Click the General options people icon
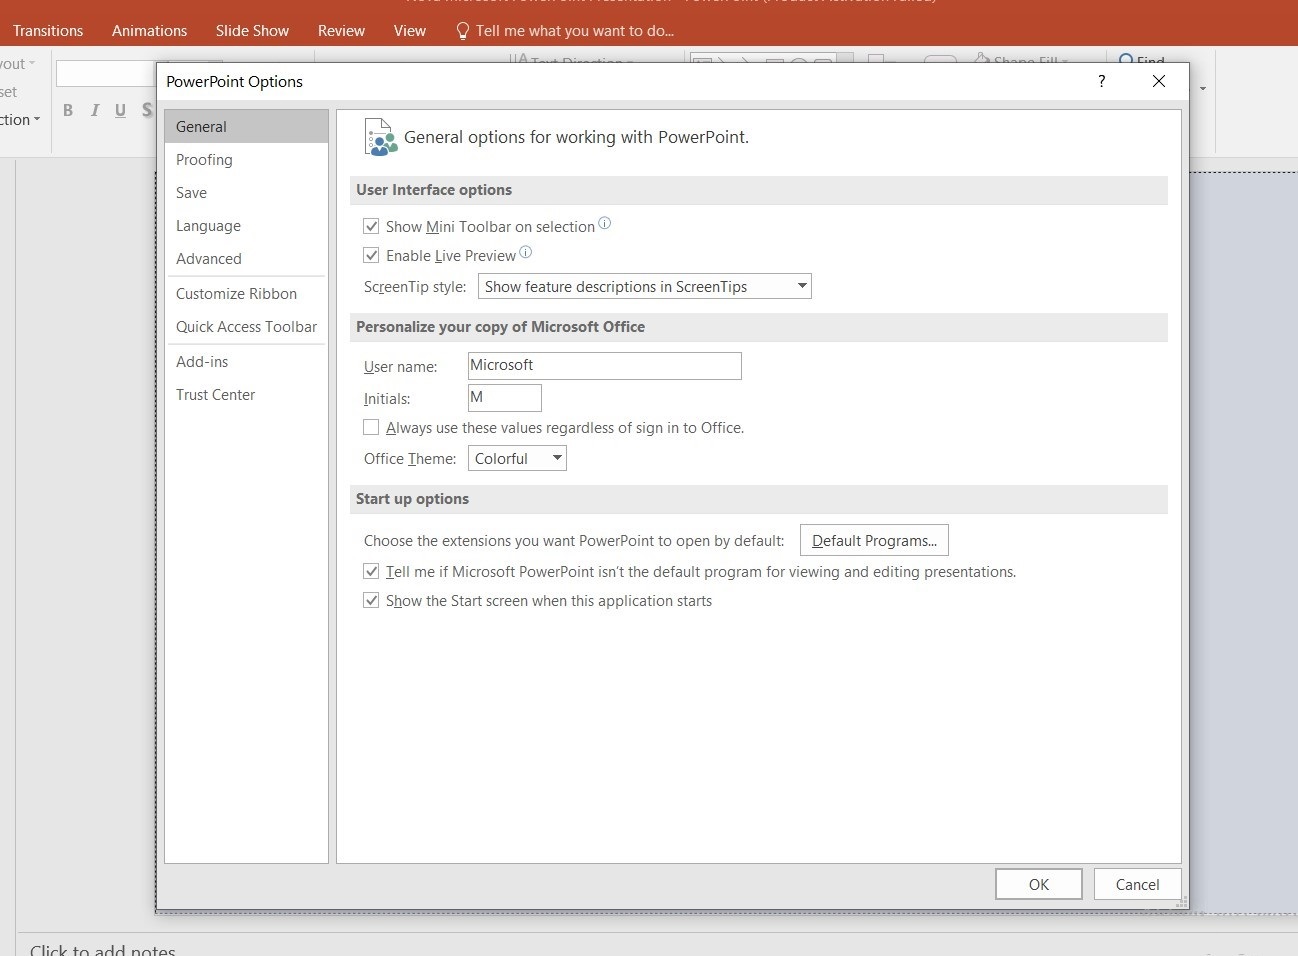The image size is (1298, 956). tap(380, 138)
